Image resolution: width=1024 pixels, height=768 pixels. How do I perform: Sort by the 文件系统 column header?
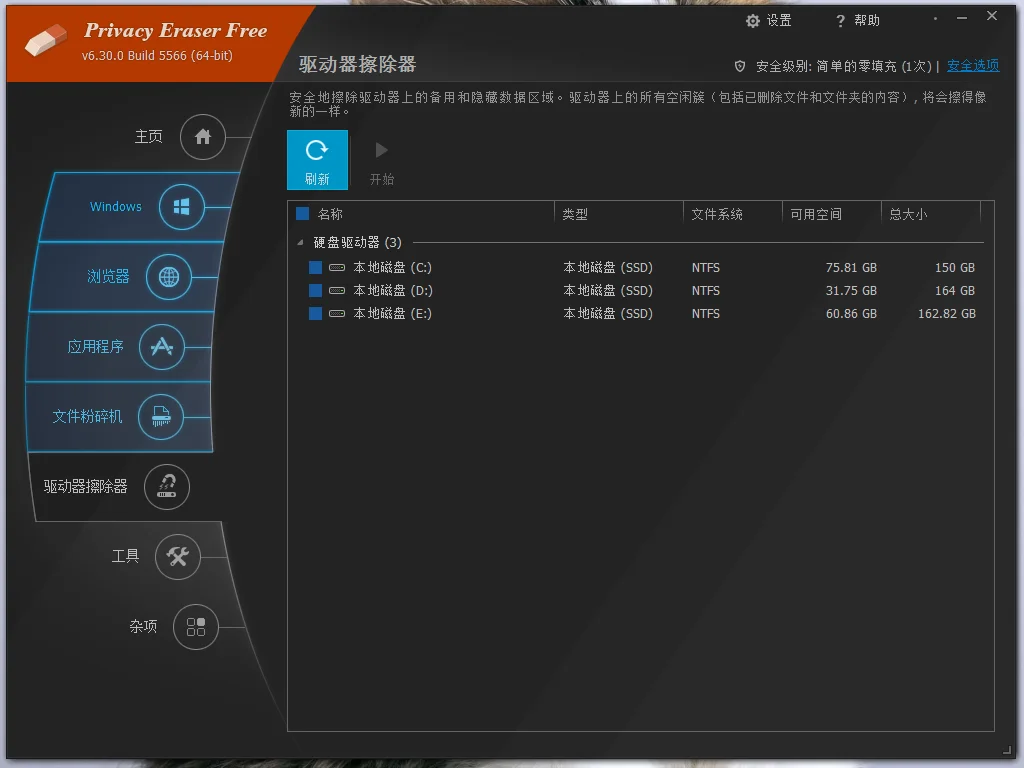(x=716, y=214)
